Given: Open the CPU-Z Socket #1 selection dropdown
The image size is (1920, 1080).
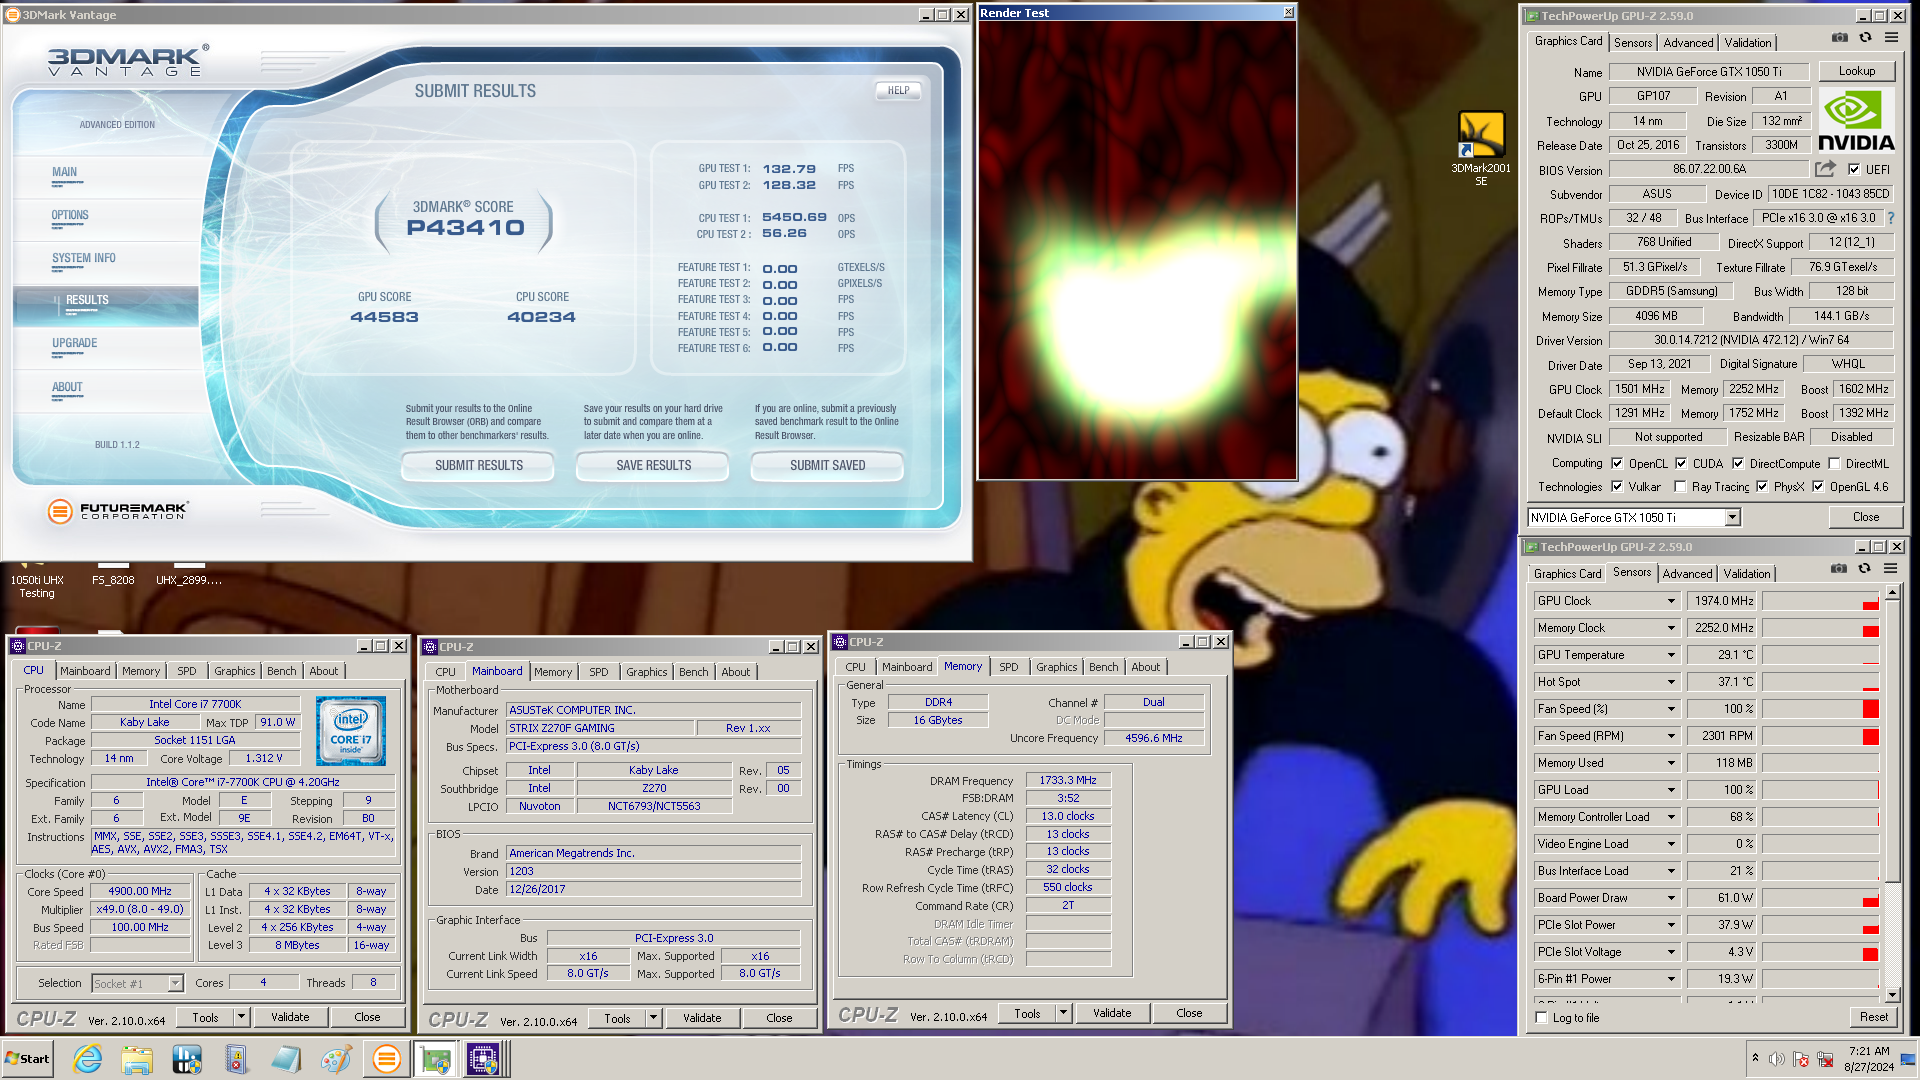Looking at the screenshot, I should pyautogui.click(x=175, y=984).
